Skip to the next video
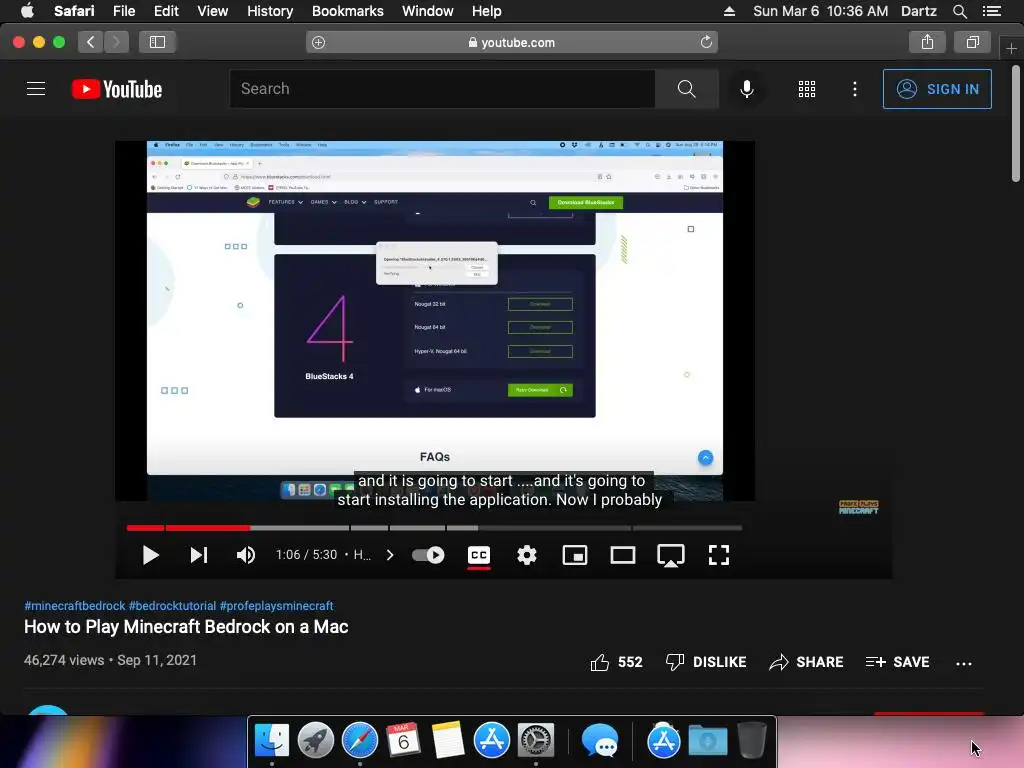The width and height of the screenshot is (1024, 768). (199, 555)
